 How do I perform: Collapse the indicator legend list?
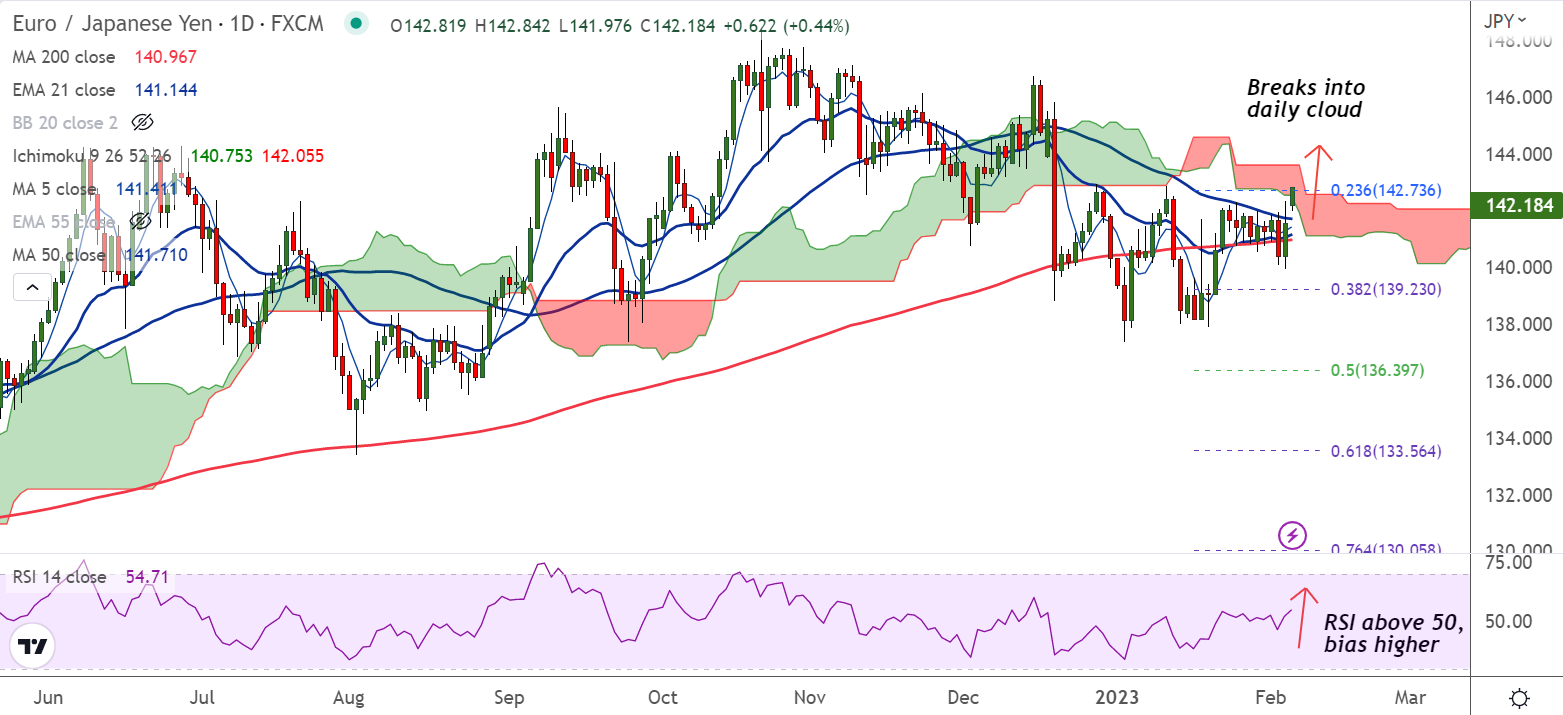tap(31, 288)
